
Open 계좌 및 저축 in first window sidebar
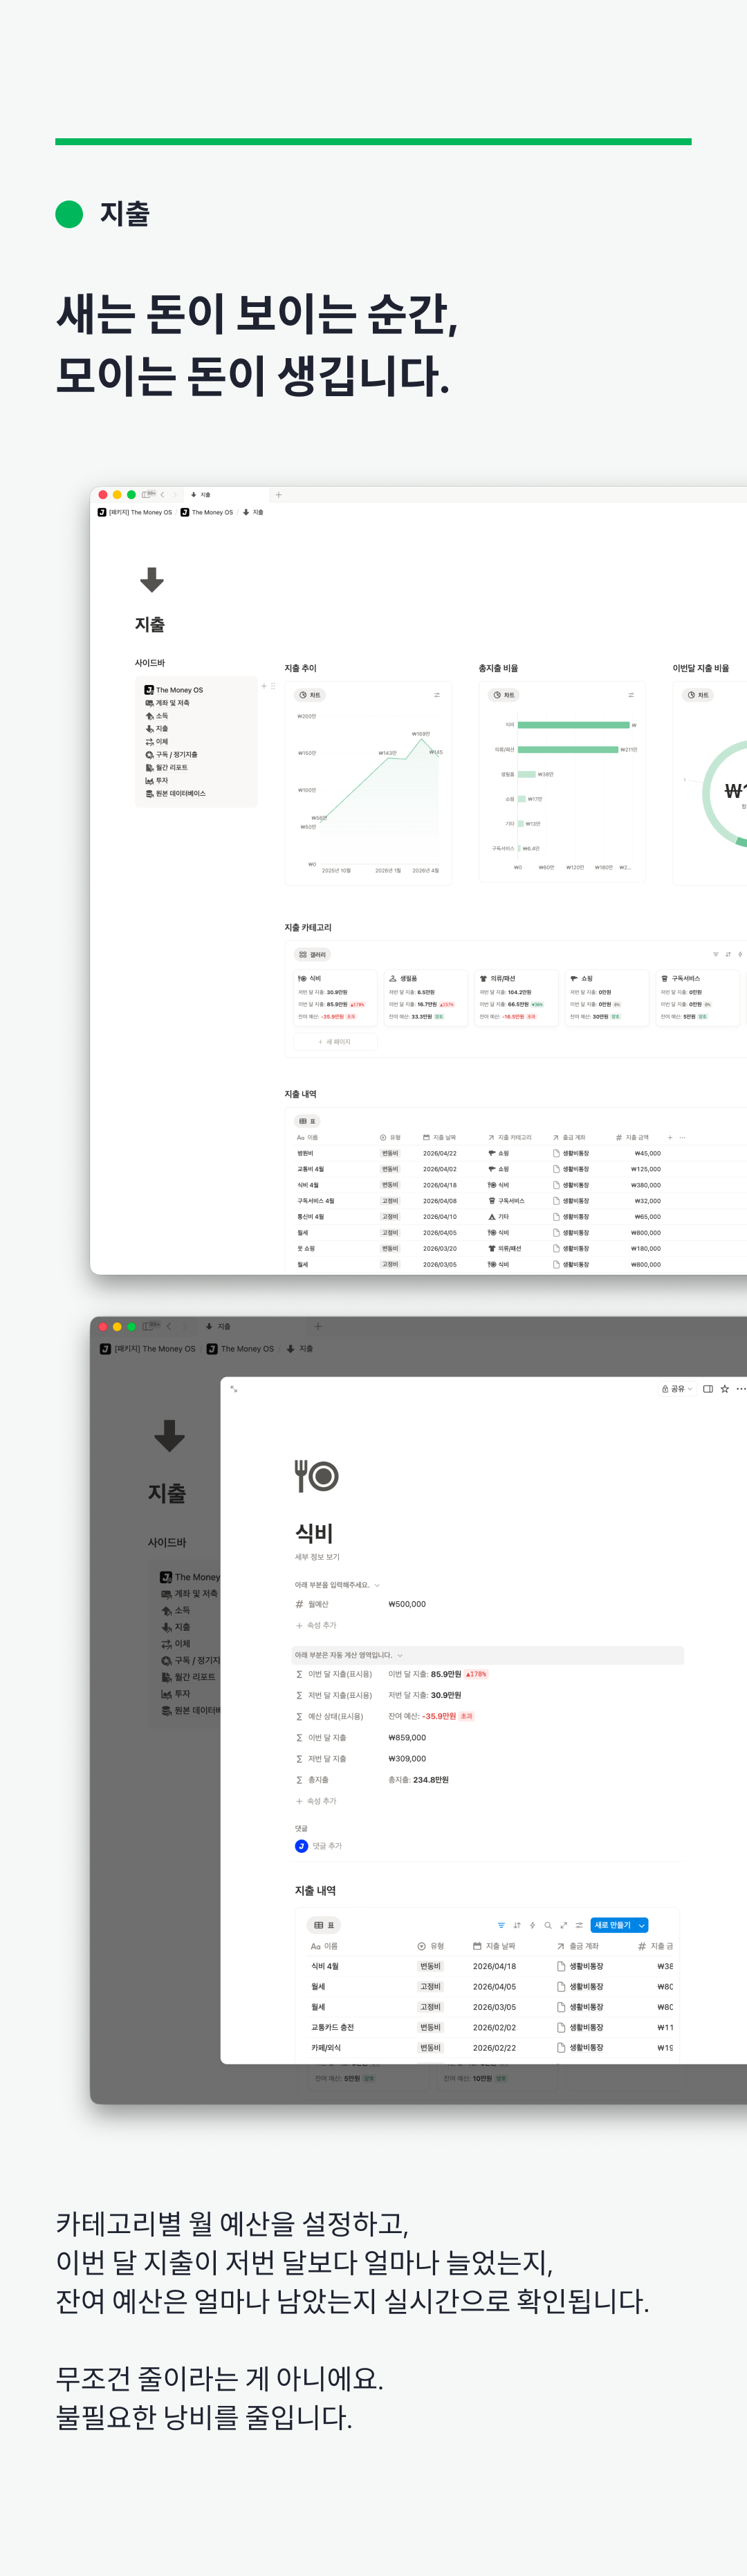167,703
